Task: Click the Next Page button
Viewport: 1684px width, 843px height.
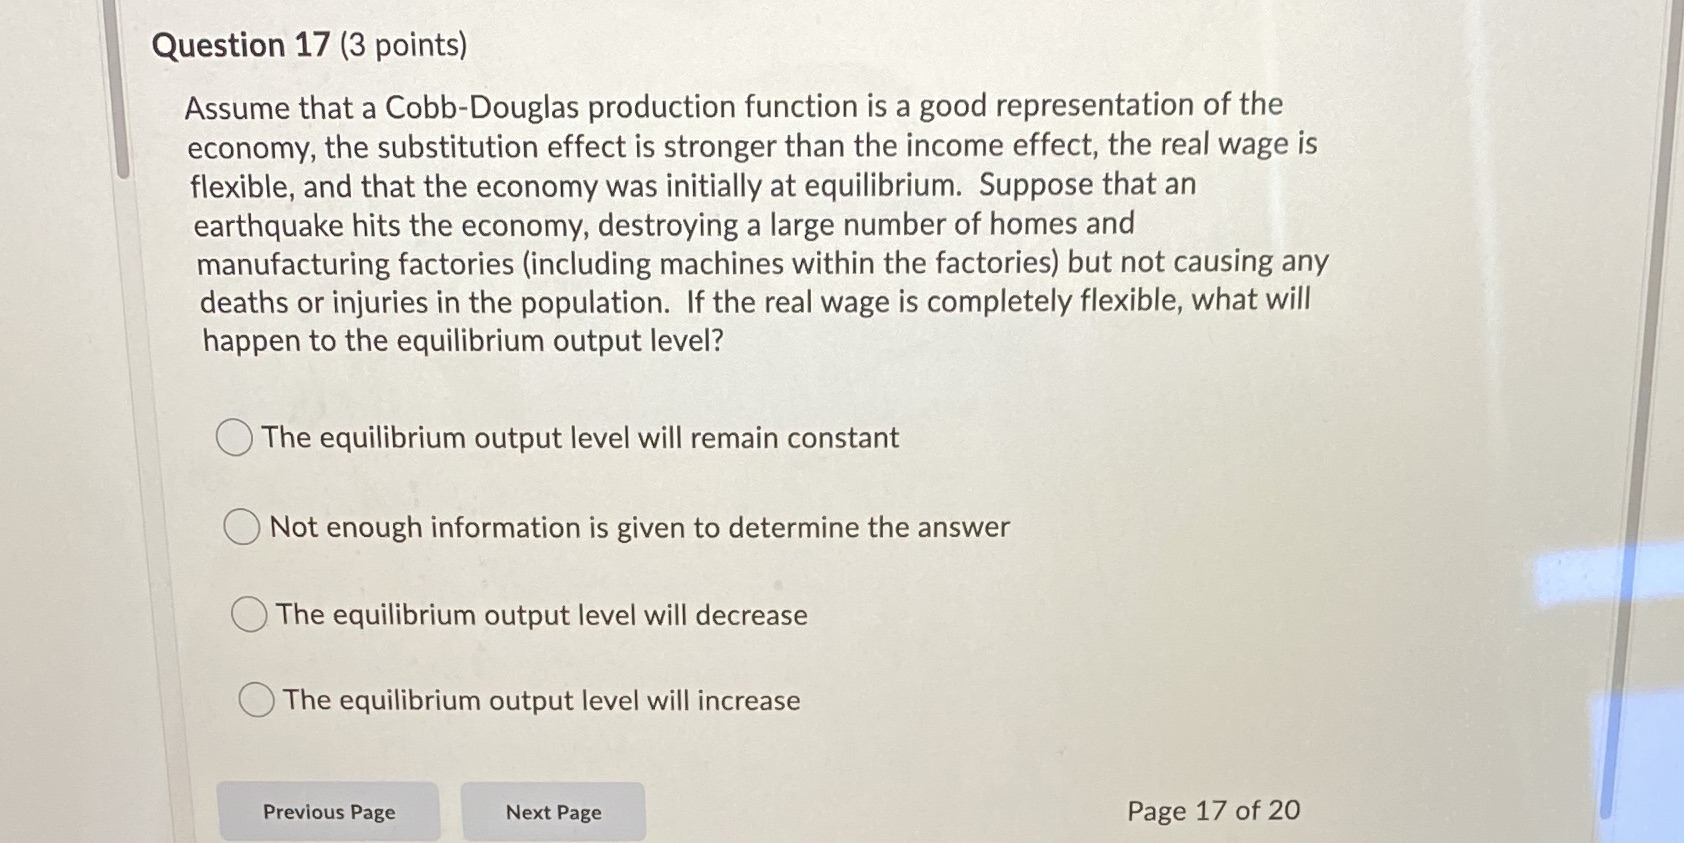Action: [x=553, y=812]
